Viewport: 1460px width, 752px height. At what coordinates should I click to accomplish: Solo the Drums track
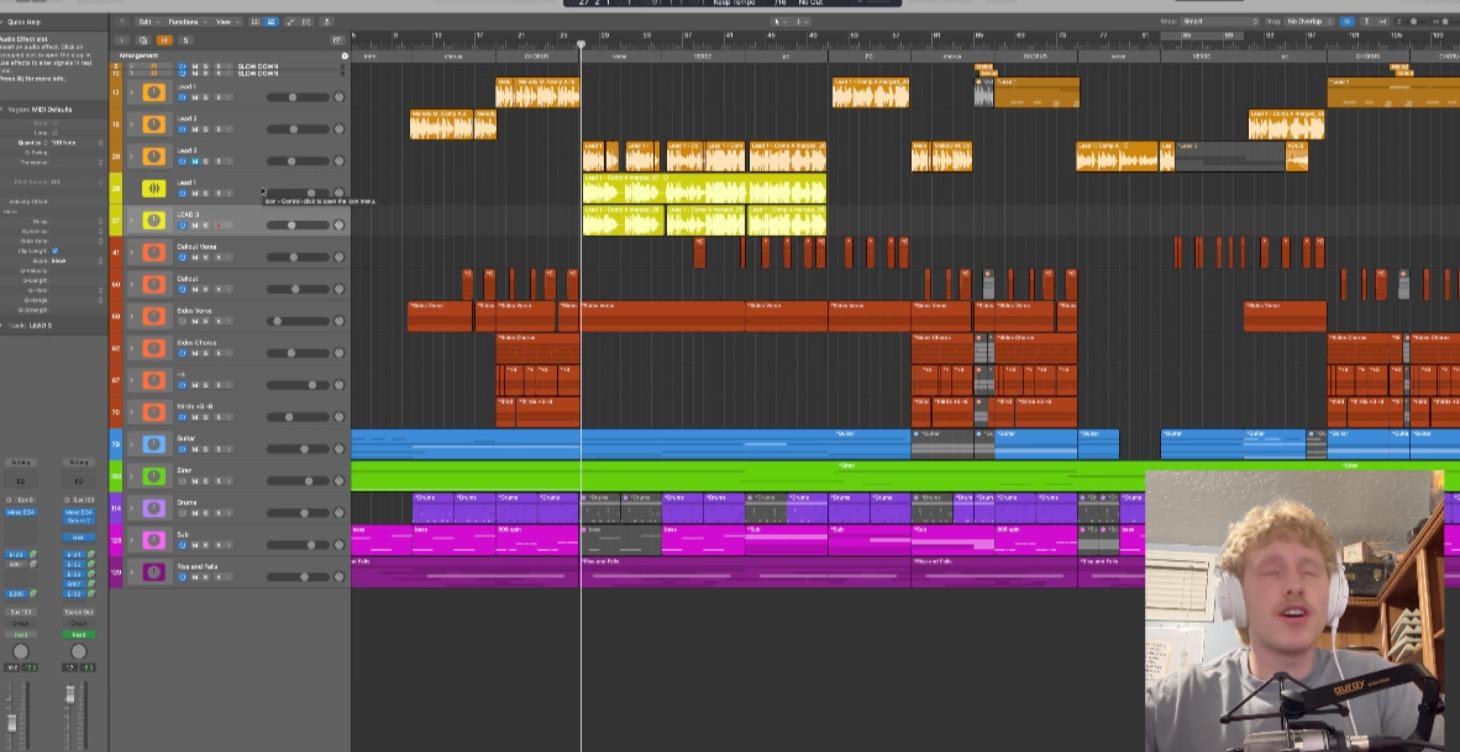[x=205, y=512]
